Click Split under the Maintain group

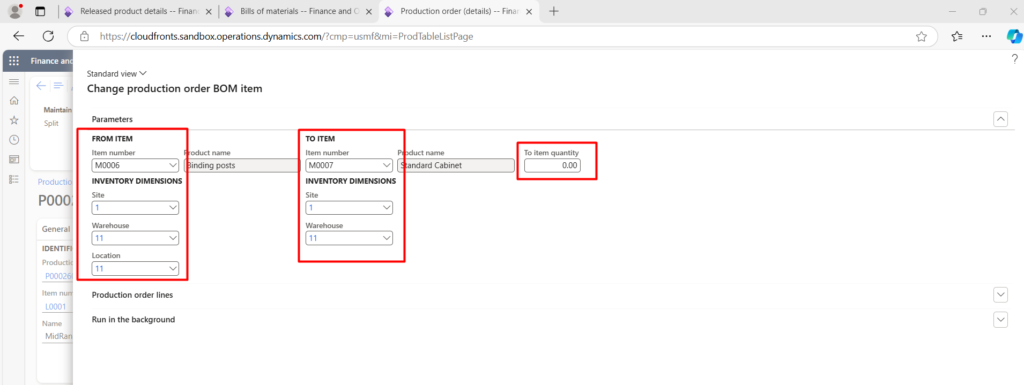tap(51, 123)
